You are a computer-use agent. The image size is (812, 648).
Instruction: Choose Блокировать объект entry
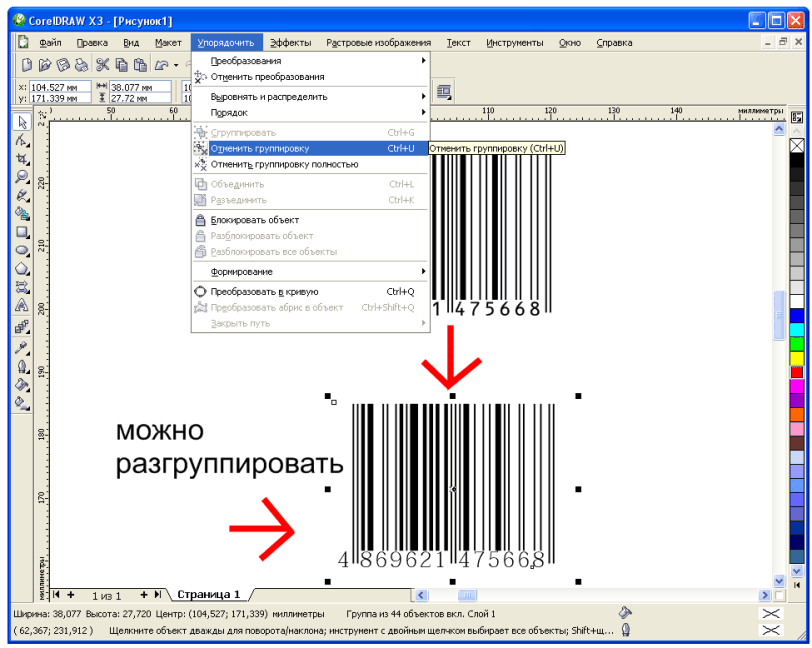[311, 220]
